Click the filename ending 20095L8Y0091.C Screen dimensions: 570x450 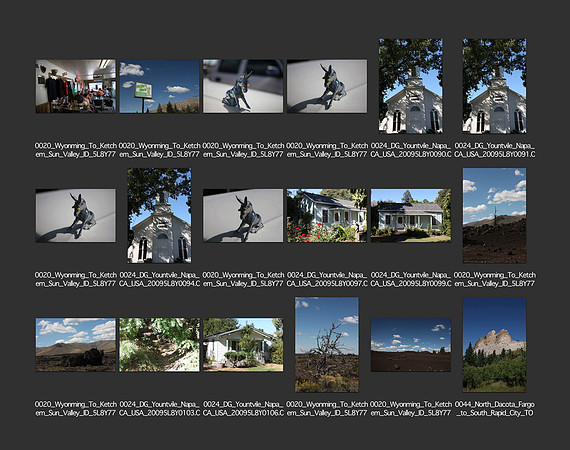[494, 150]
